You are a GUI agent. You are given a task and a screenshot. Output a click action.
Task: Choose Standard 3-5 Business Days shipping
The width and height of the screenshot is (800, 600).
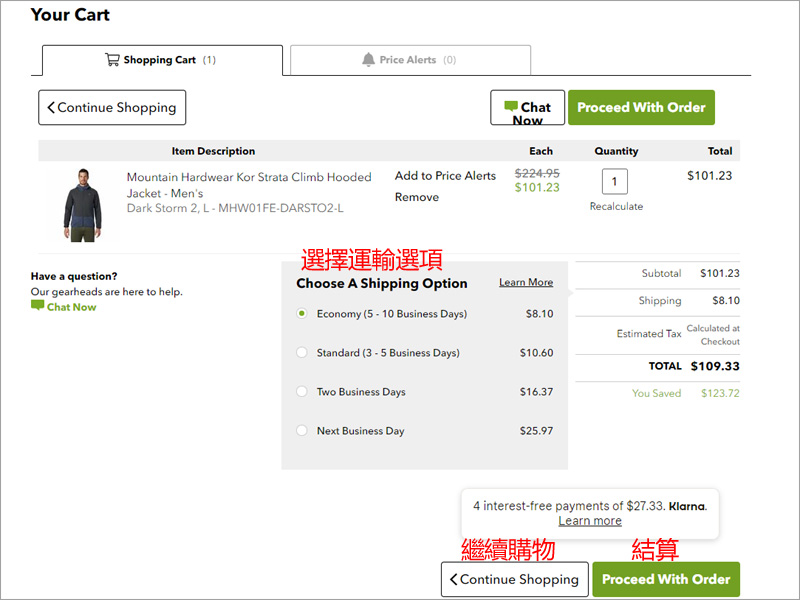tap(302, 353)
